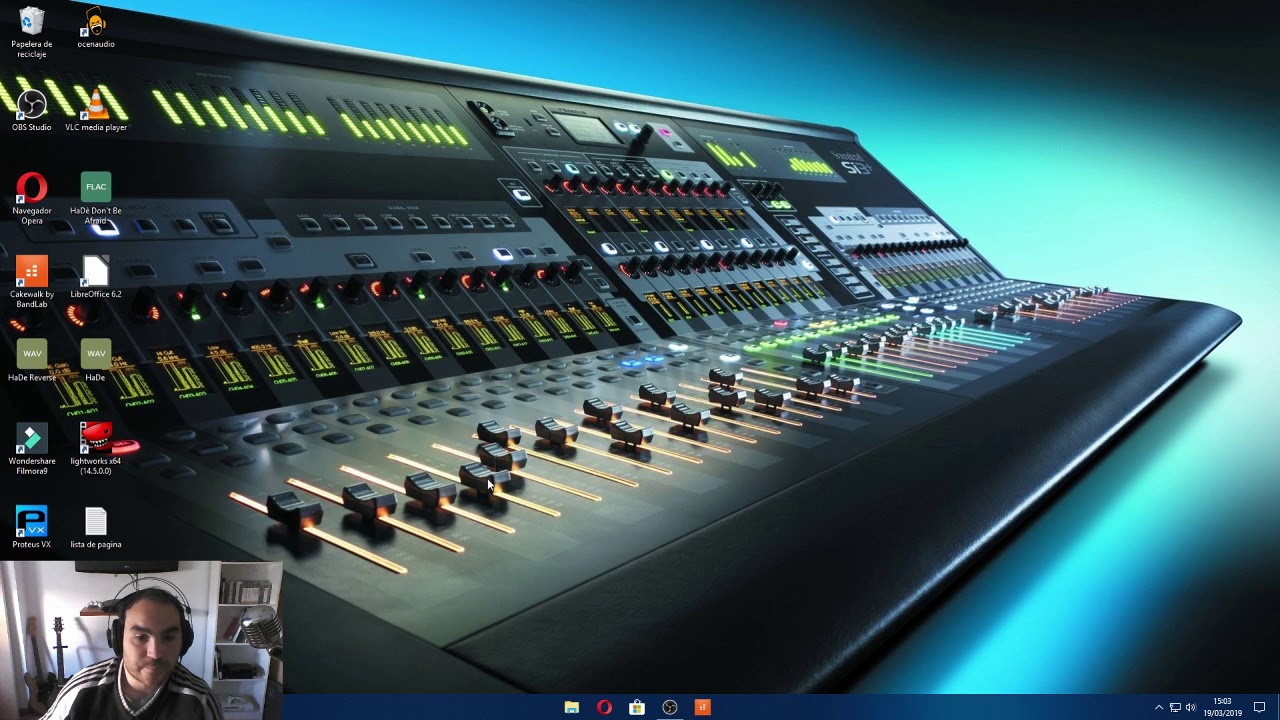
Task: Open Microsoft Store from the taskbar
Action: [x=637, y=707]
